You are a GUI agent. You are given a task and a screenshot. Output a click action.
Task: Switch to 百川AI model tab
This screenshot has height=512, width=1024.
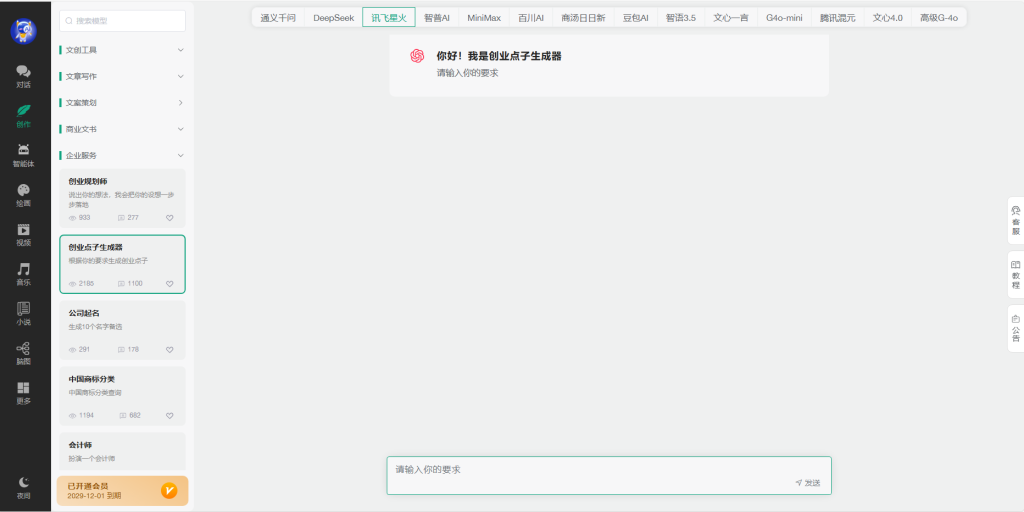[531, 18]
